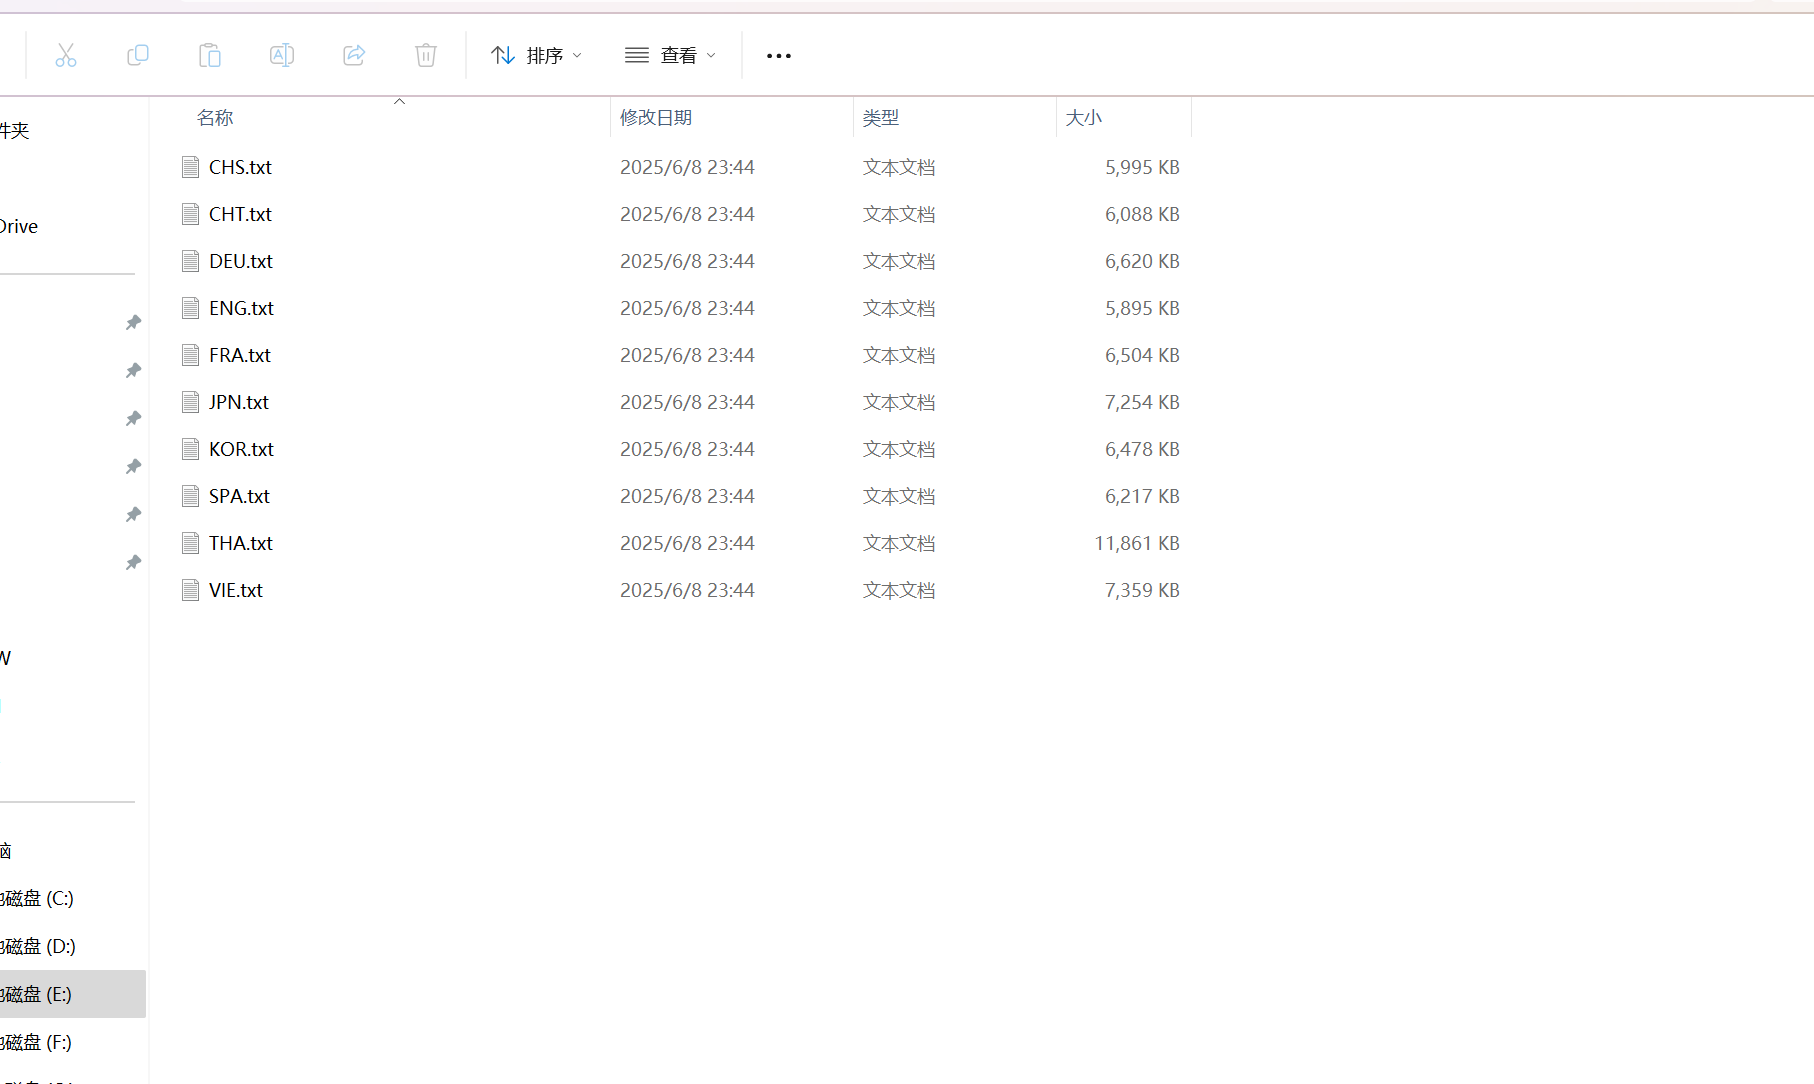Sort by the 大小 column header

click(1084, 118)
